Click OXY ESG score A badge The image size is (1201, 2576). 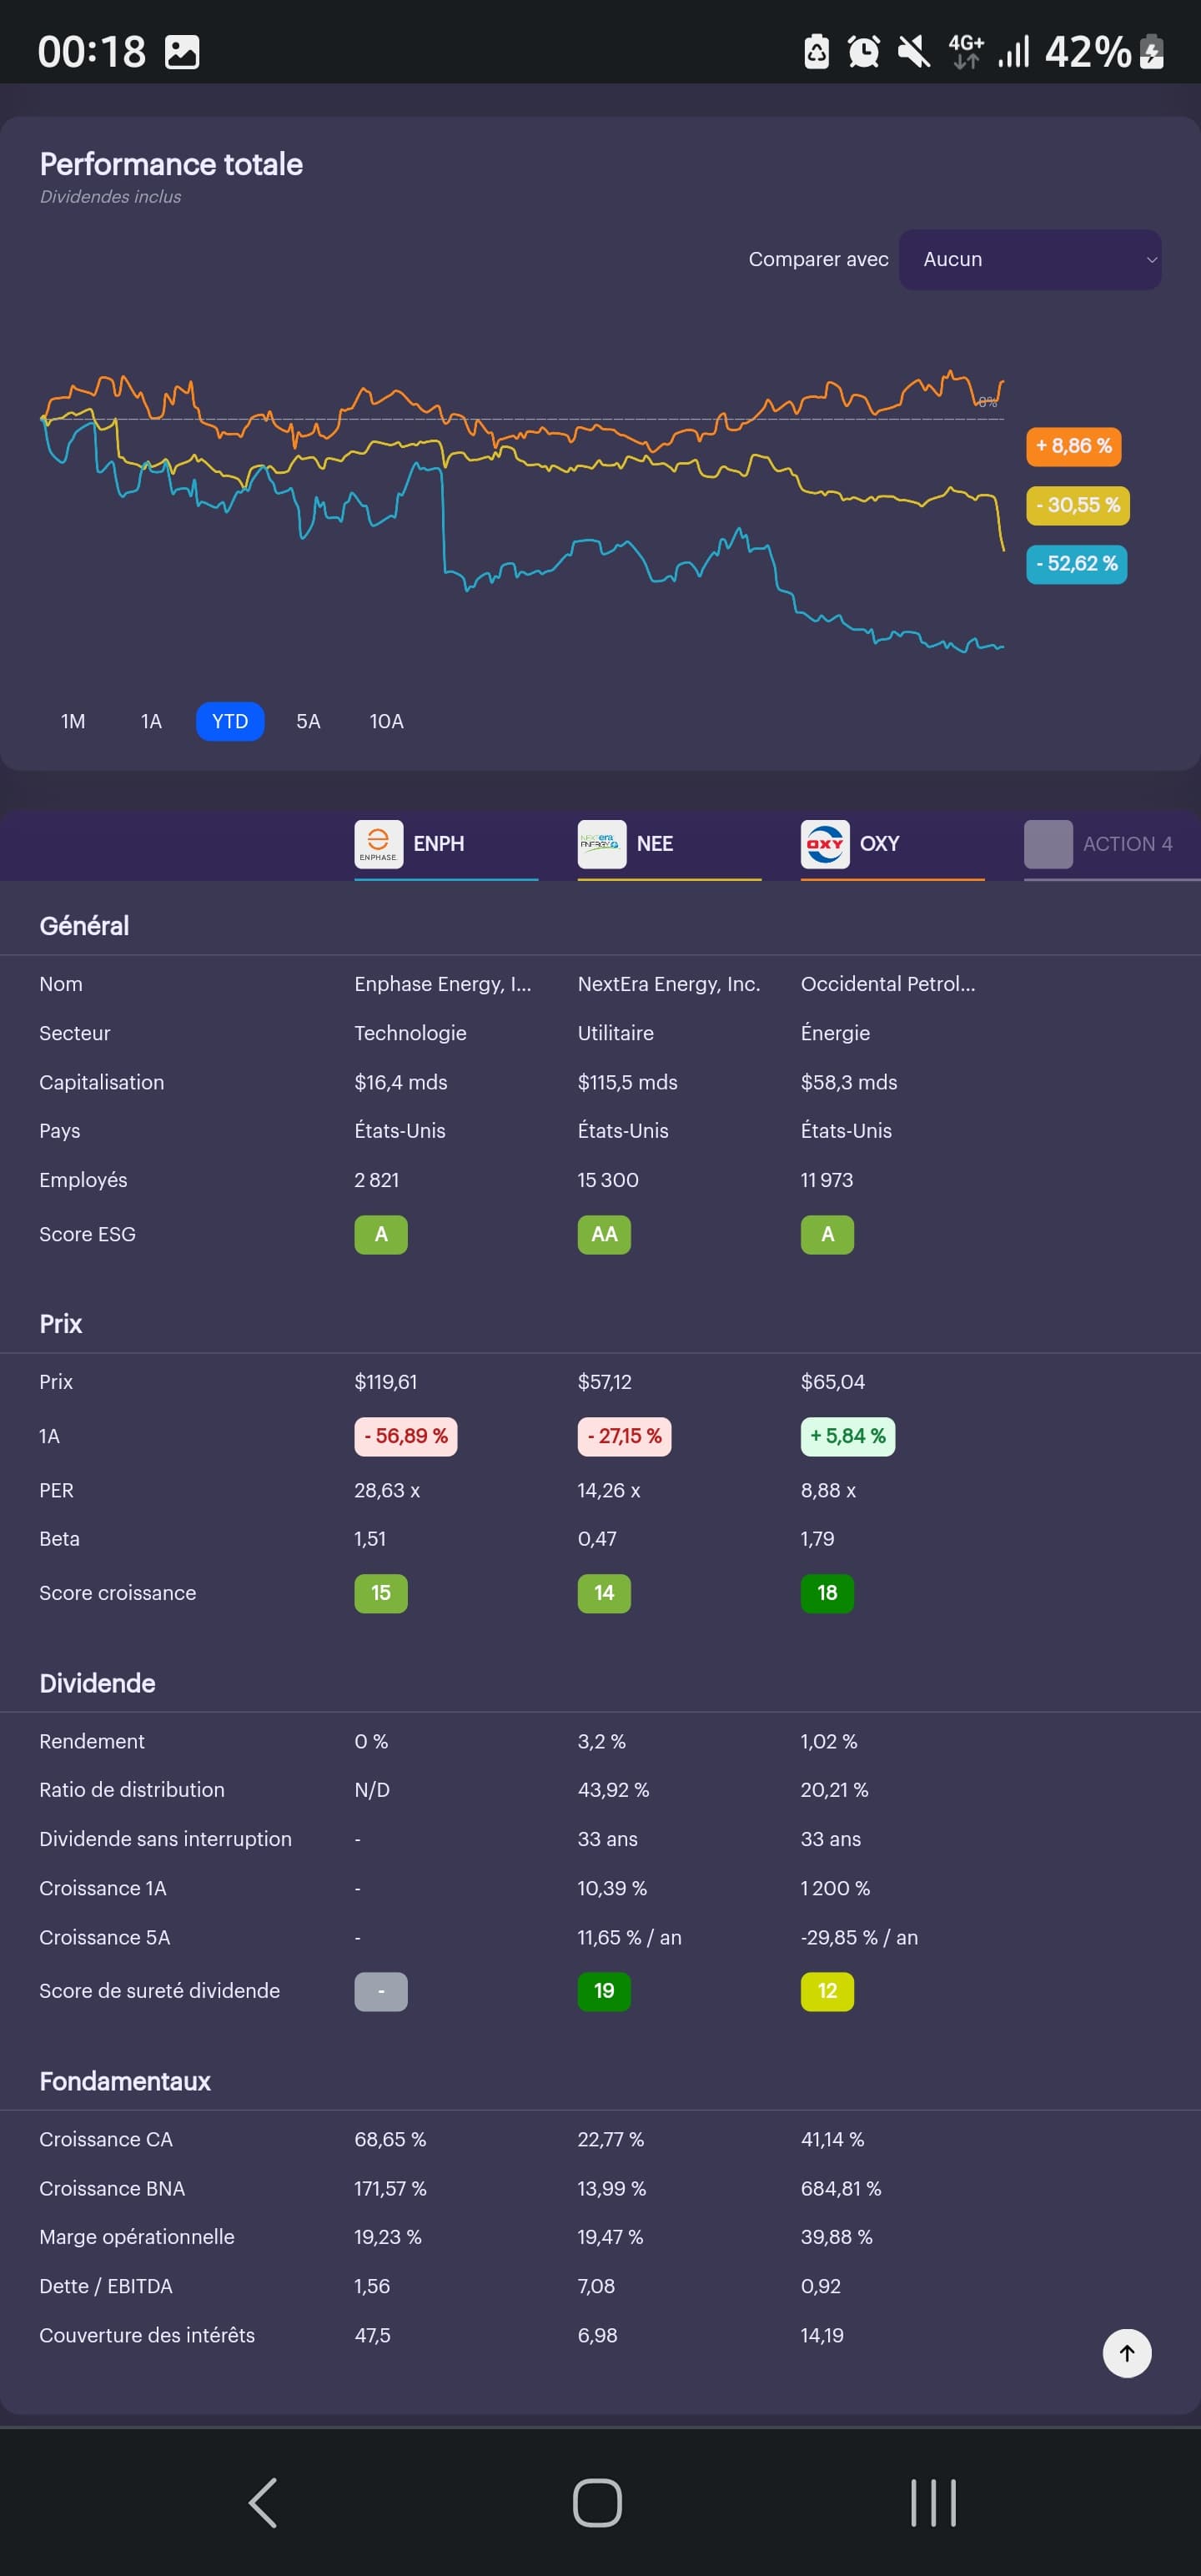(827, 1234)
